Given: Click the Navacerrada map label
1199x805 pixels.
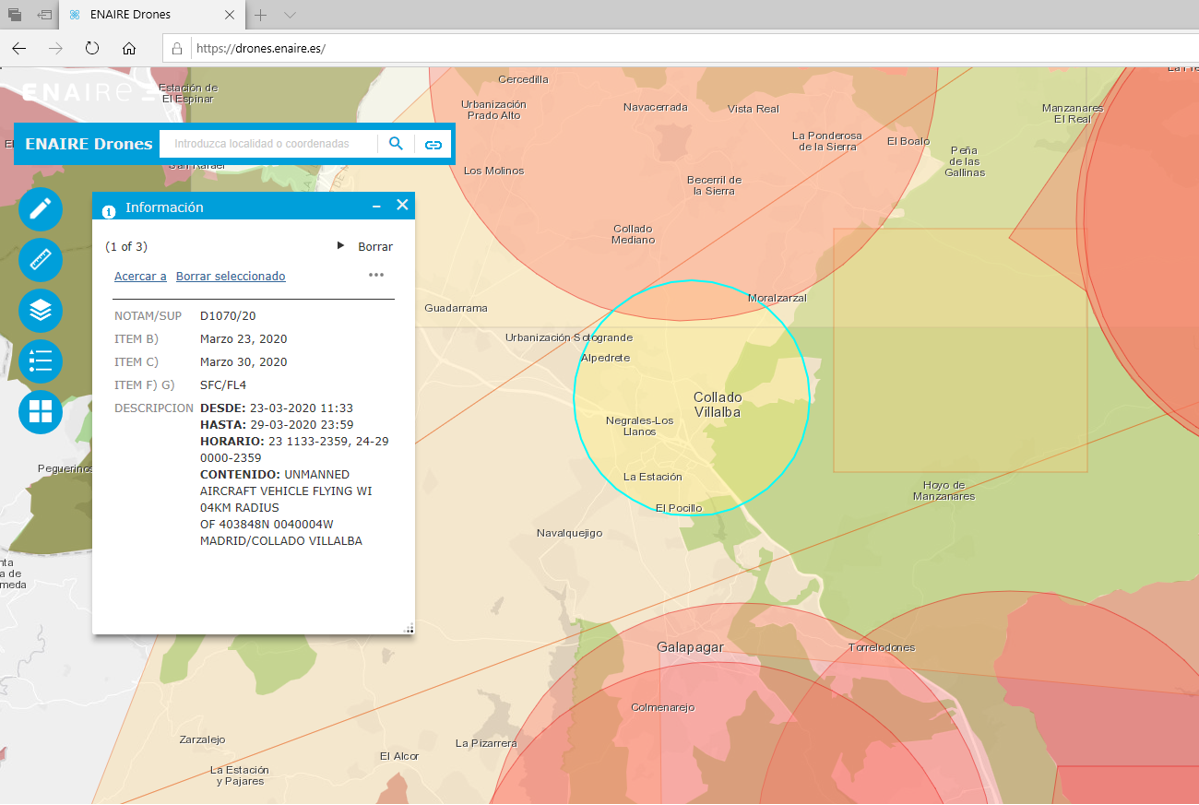Looking at the screenshot, I should point(655,107).
